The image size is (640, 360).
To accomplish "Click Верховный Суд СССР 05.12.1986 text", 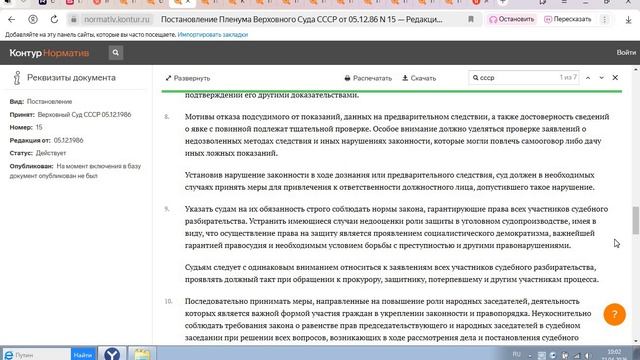I will tap(84, 115).
